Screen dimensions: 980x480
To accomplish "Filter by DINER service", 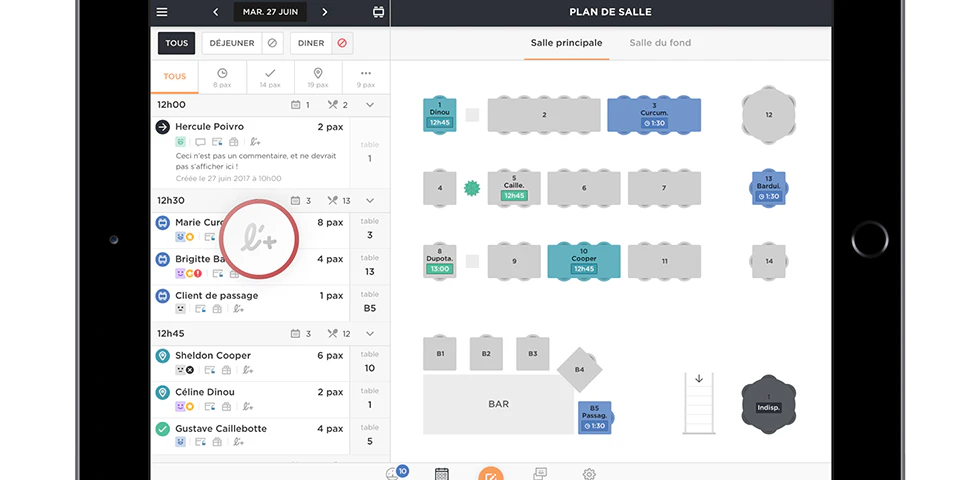I will pos(311,43).
